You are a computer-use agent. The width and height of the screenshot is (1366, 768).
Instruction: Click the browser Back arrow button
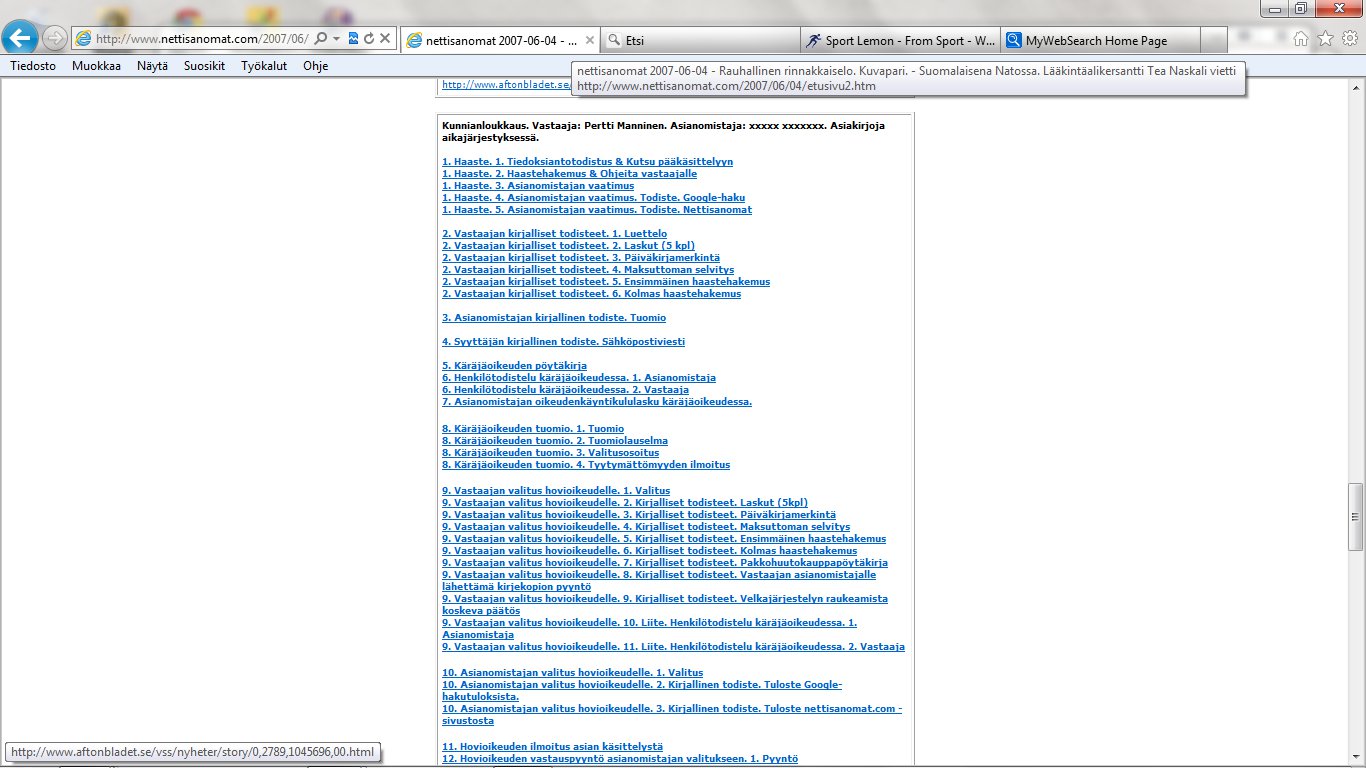tap(21, 39)
